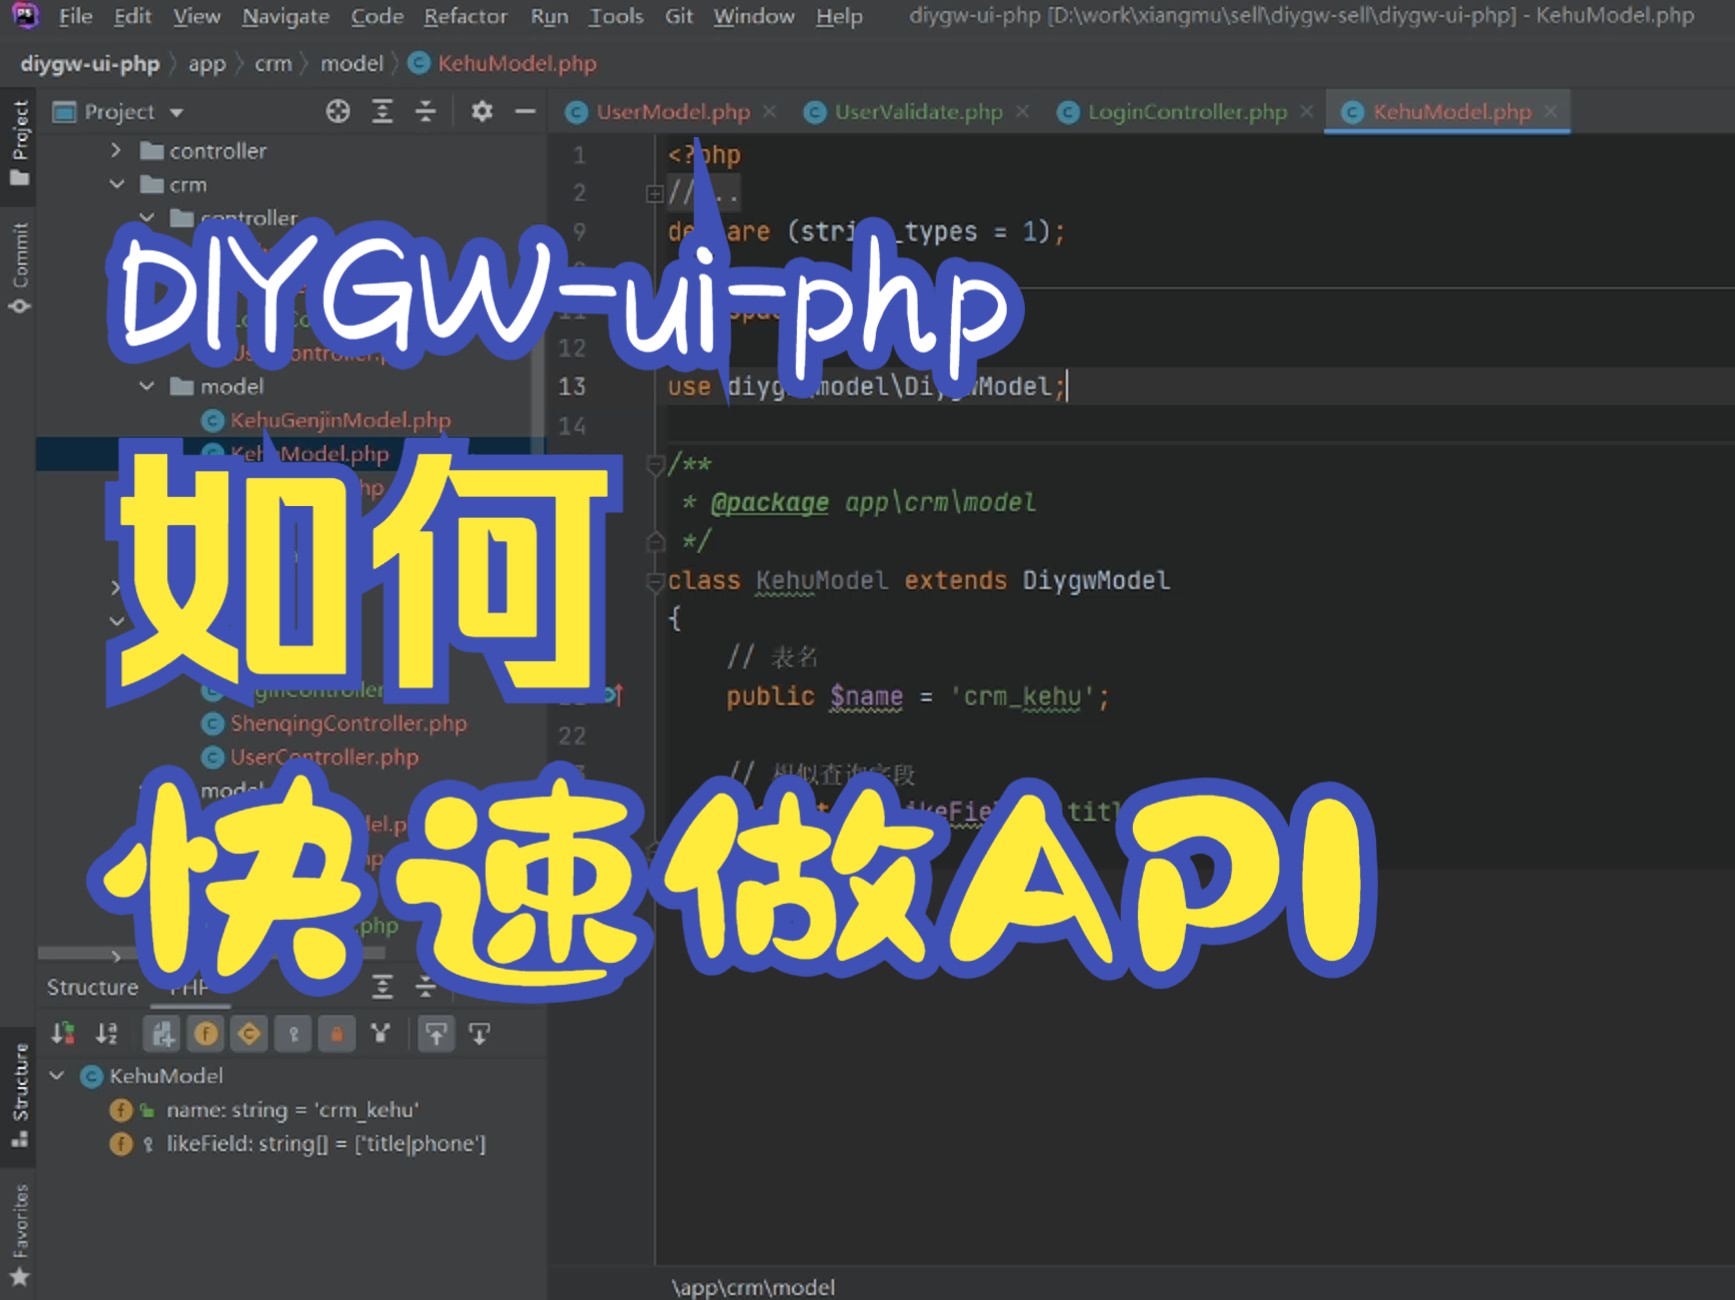Open the Project panel settings gear

tap(481, 111)
